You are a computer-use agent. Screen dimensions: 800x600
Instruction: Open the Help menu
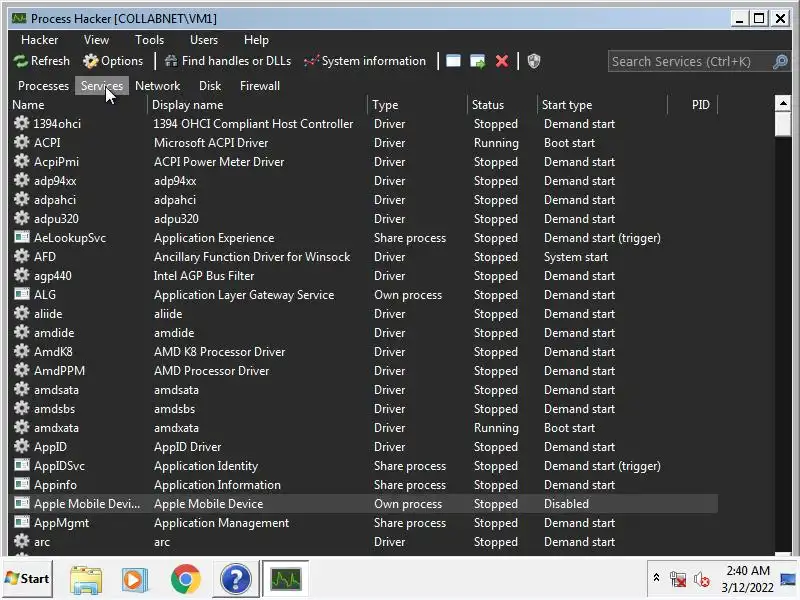(256, 40)
